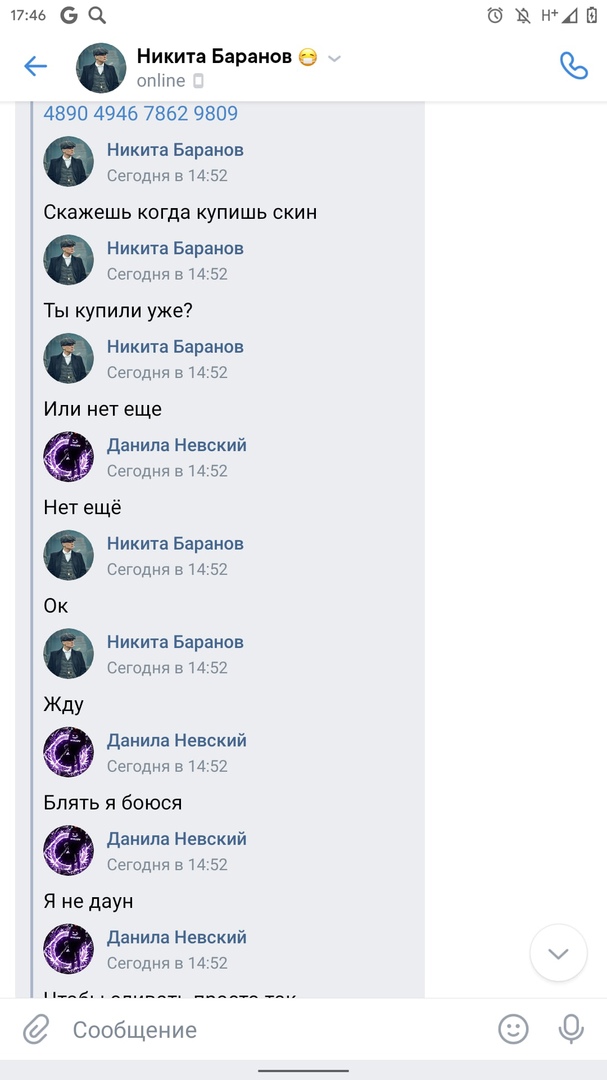
Task: Start a call with the phone icon
Action: click(x=573, y=66)
